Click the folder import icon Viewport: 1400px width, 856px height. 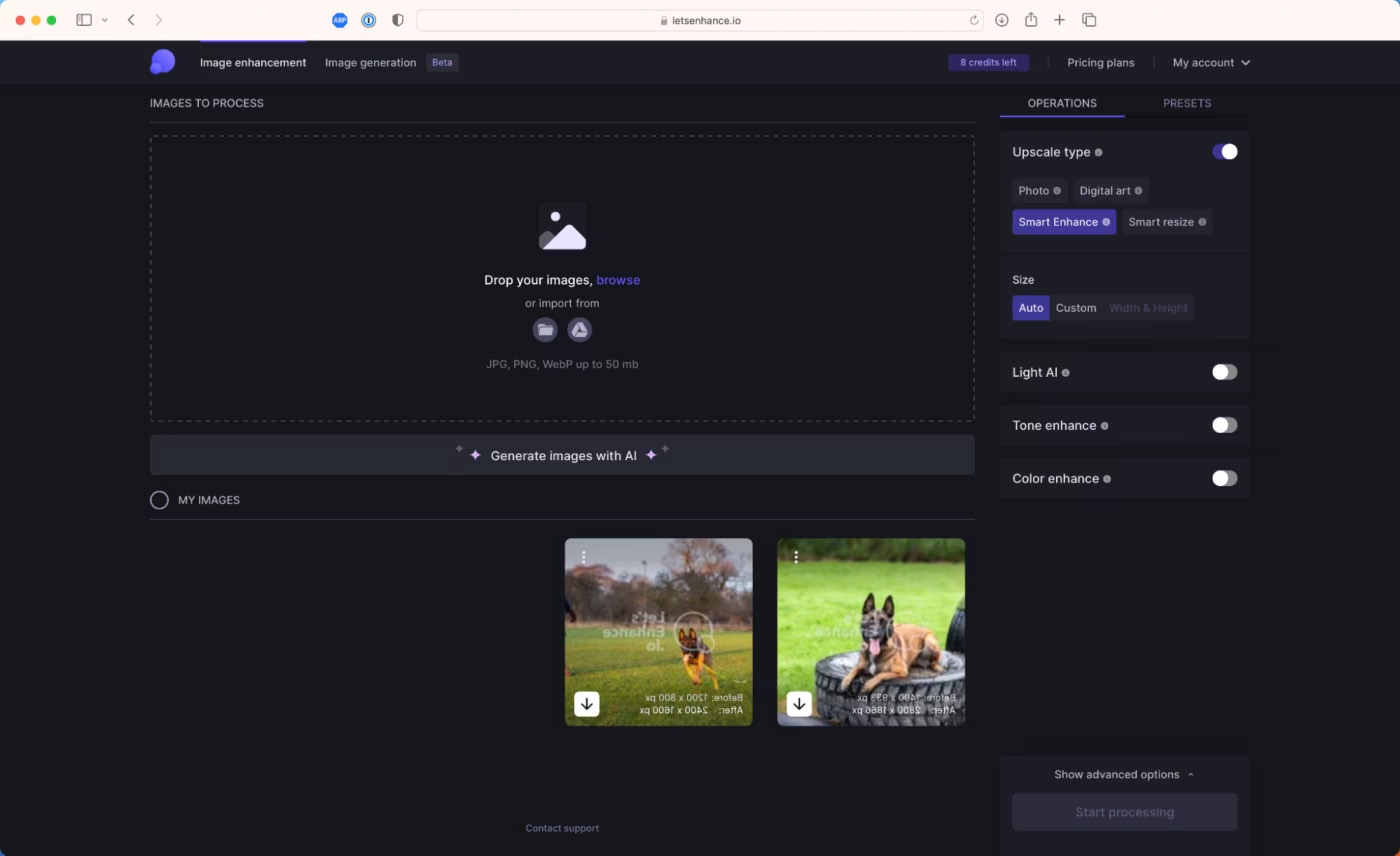pyautogui.click(x=545, y=330)
